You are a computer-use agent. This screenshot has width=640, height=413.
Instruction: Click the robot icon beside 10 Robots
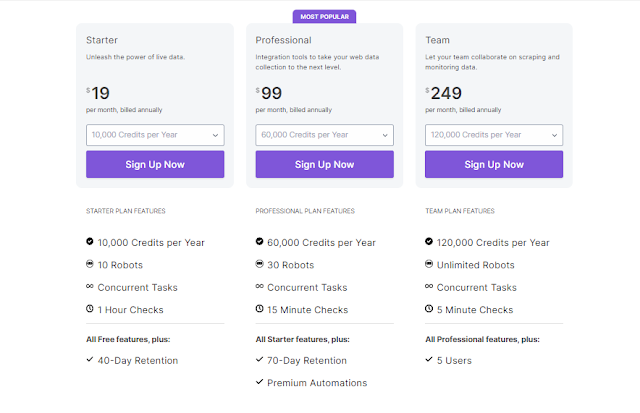(90, 265)
